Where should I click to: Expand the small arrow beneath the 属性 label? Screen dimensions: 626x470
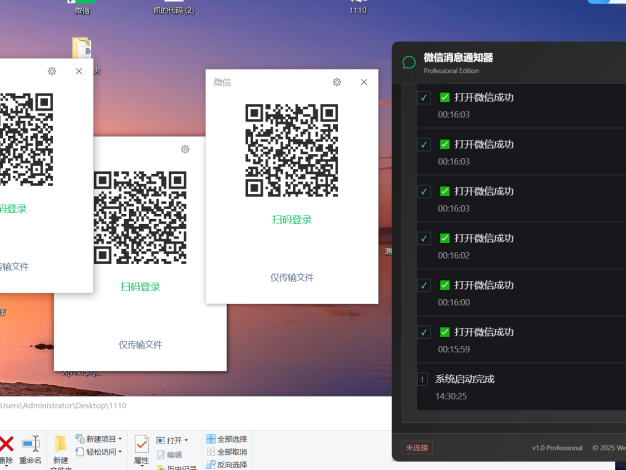pos(141,466)
